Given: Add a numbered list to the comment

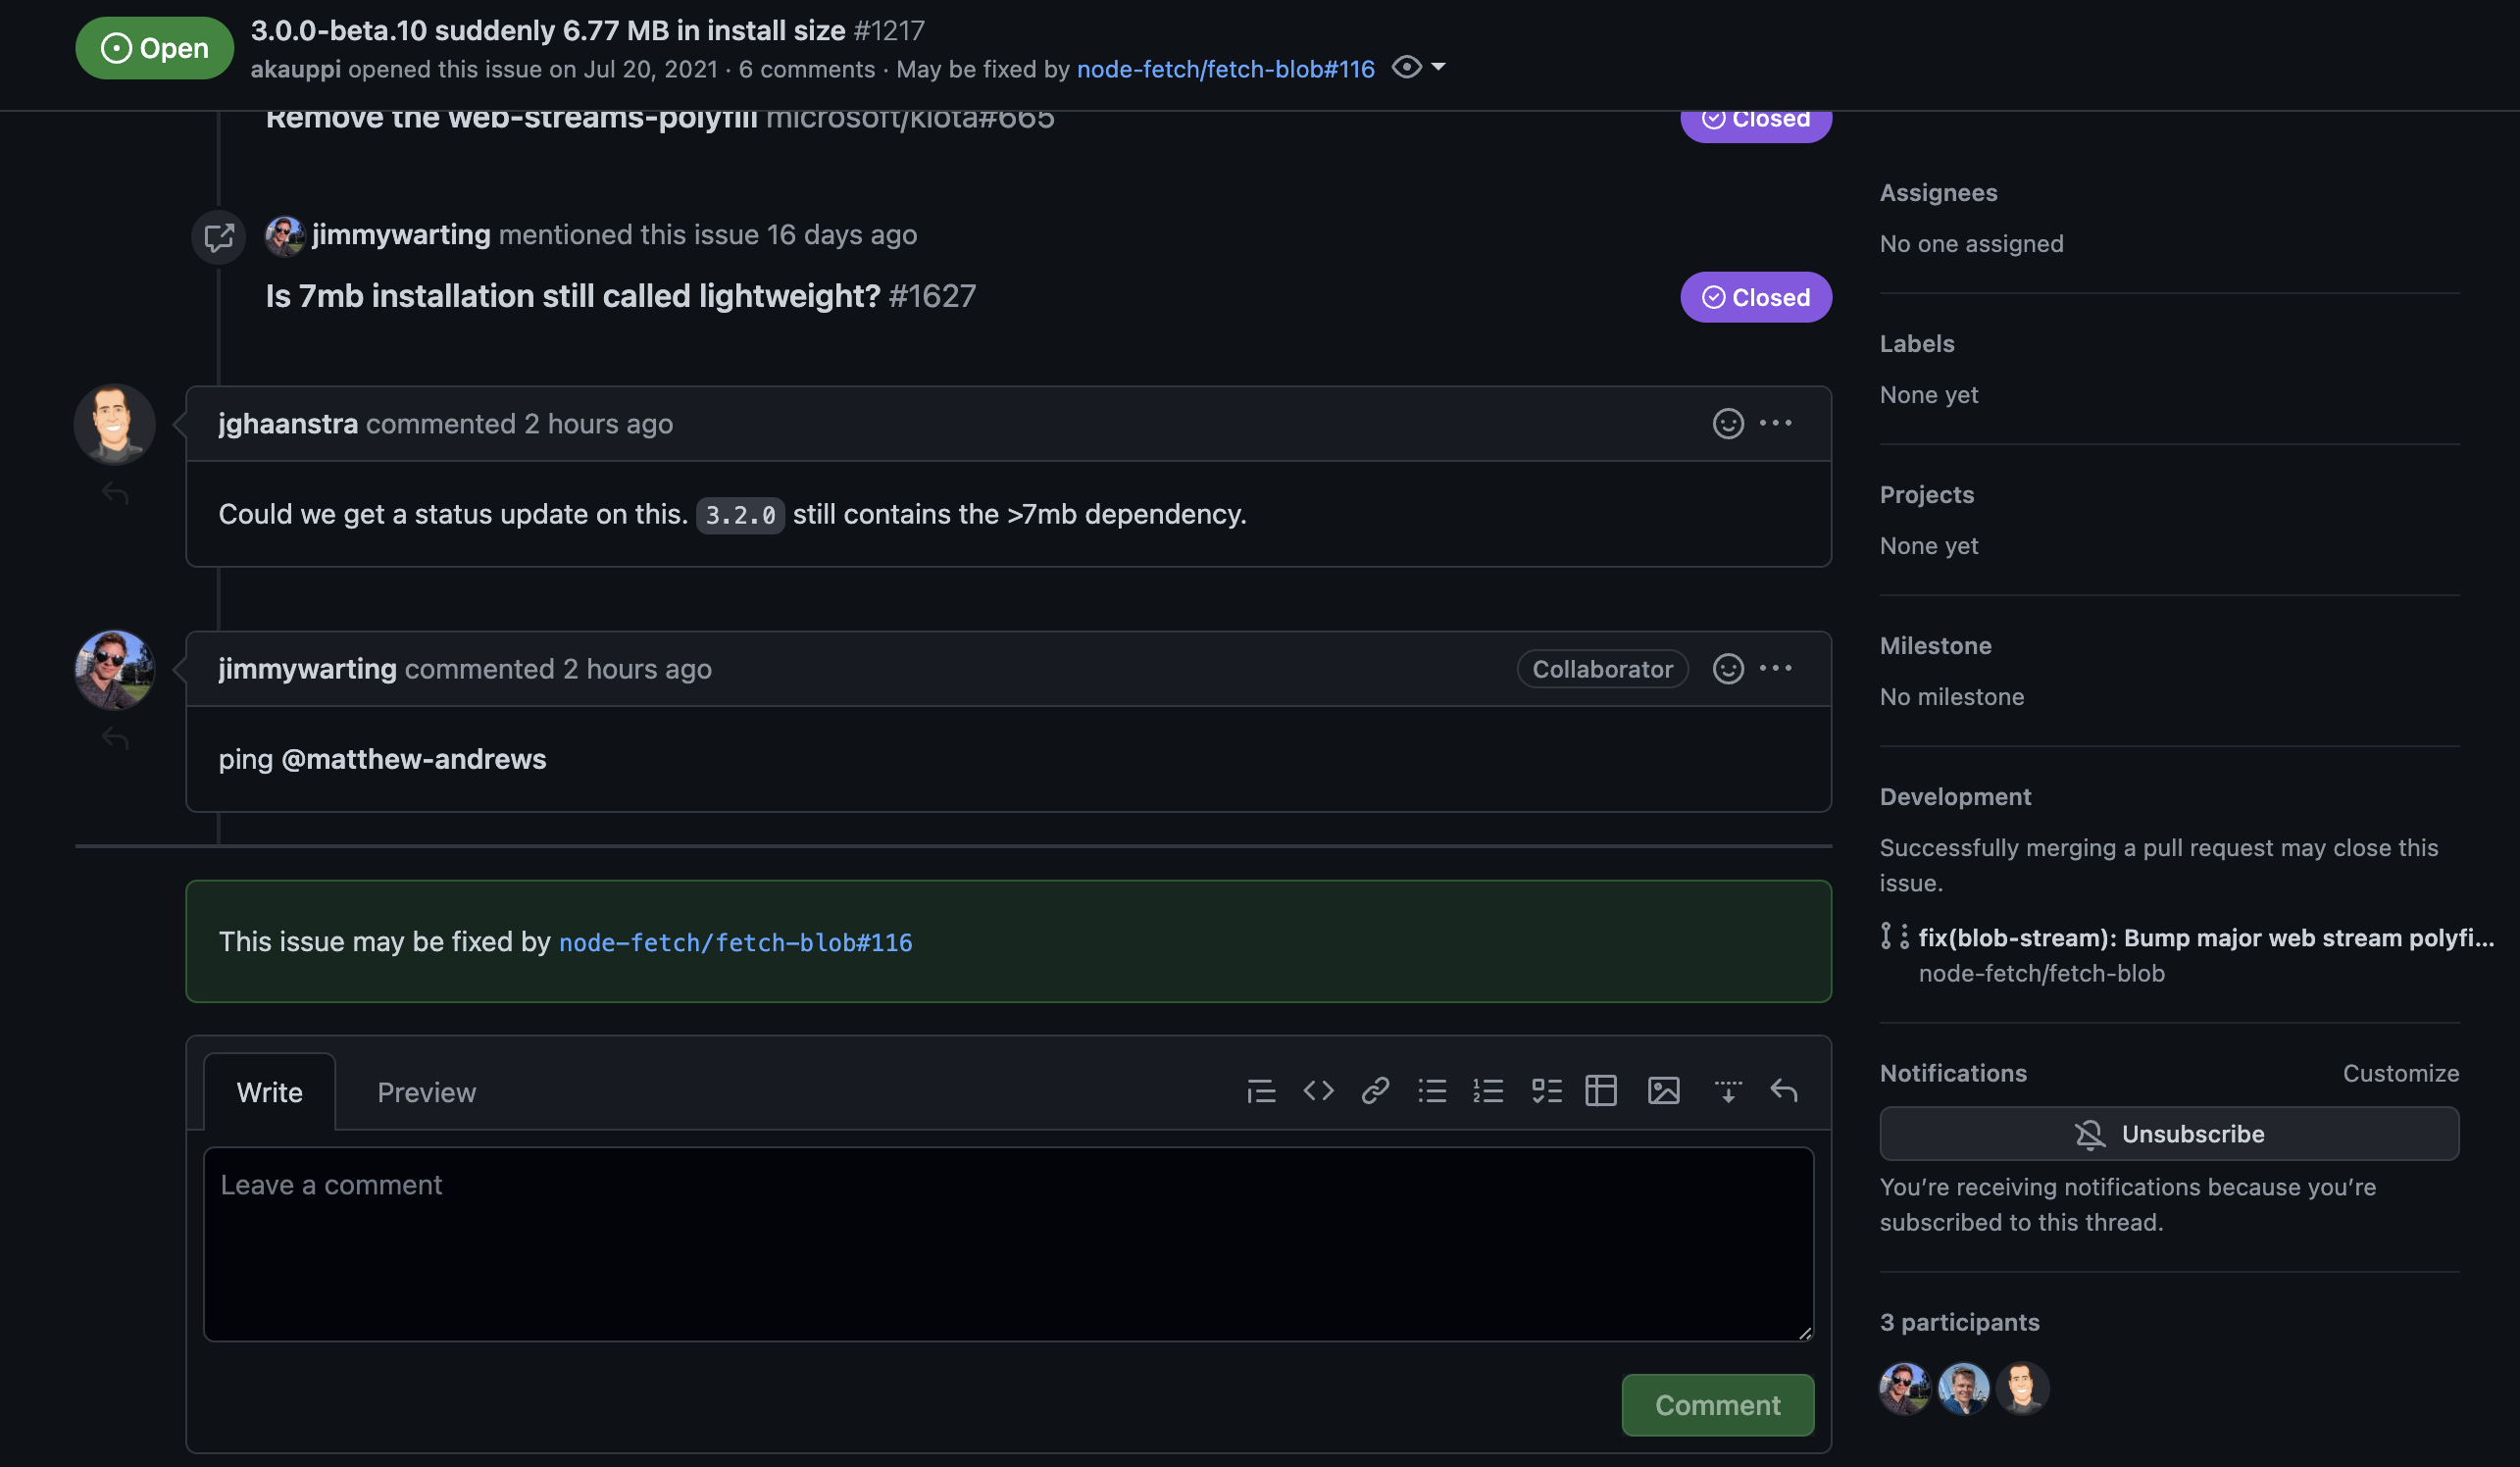Looking at the screenshot, I should pos(1489,1090).
